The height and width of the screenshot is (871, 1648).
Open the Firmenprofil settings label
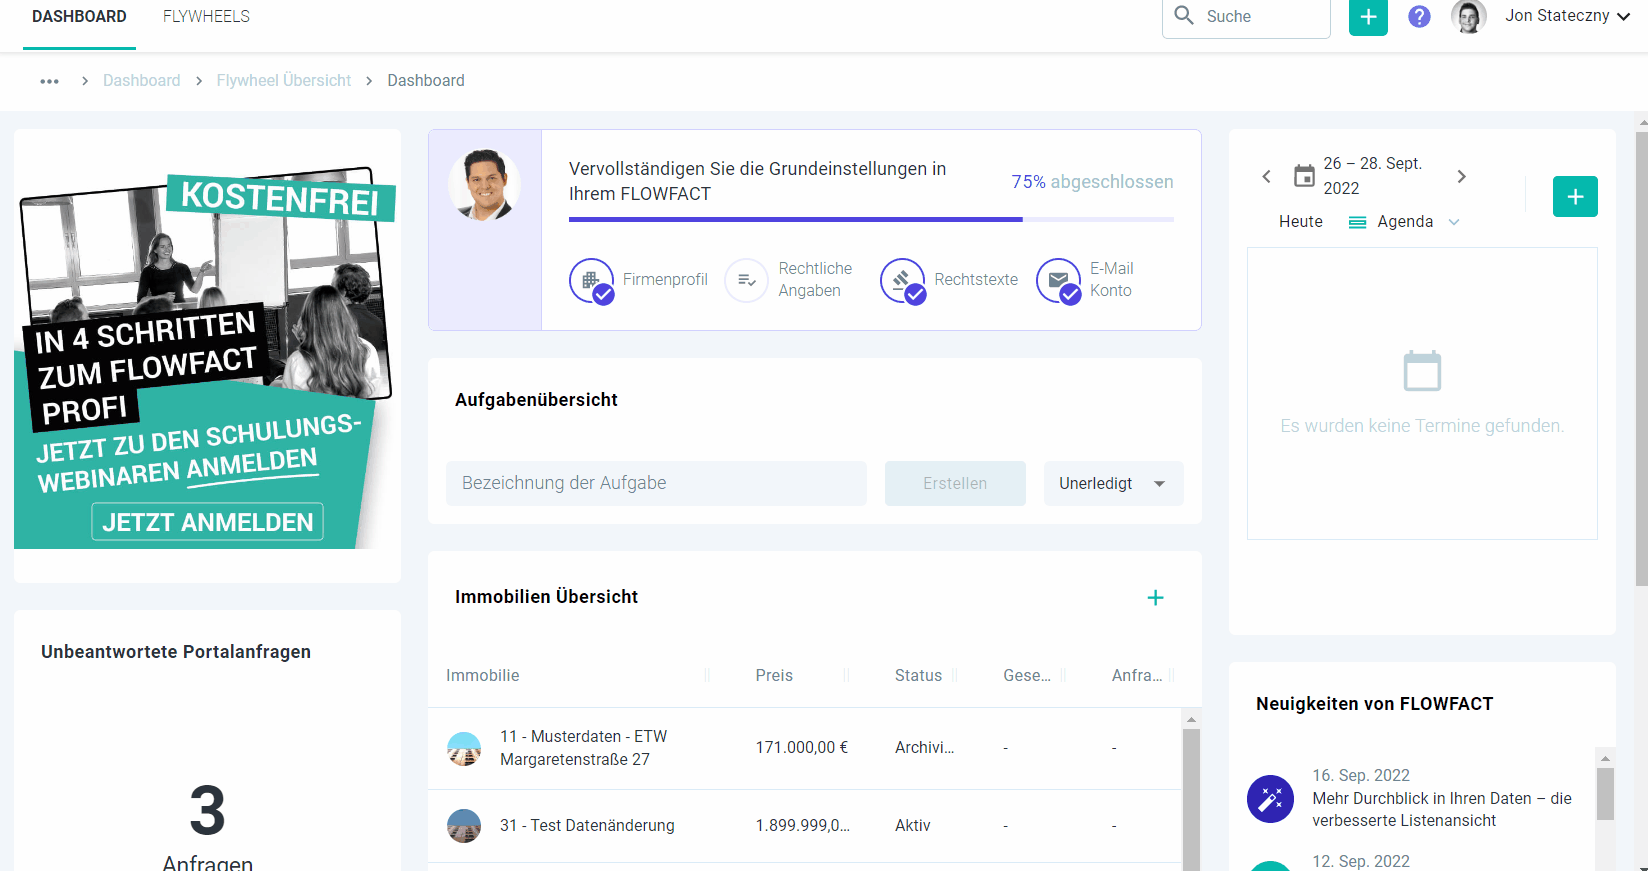pos(665,280)
